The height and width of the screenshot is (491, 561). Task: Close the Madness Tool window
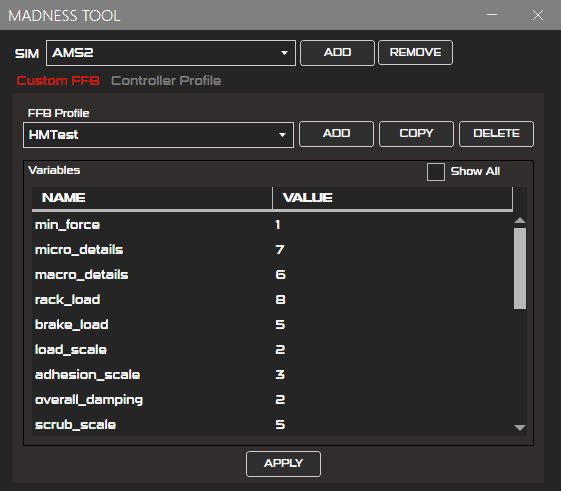point(538,15)
